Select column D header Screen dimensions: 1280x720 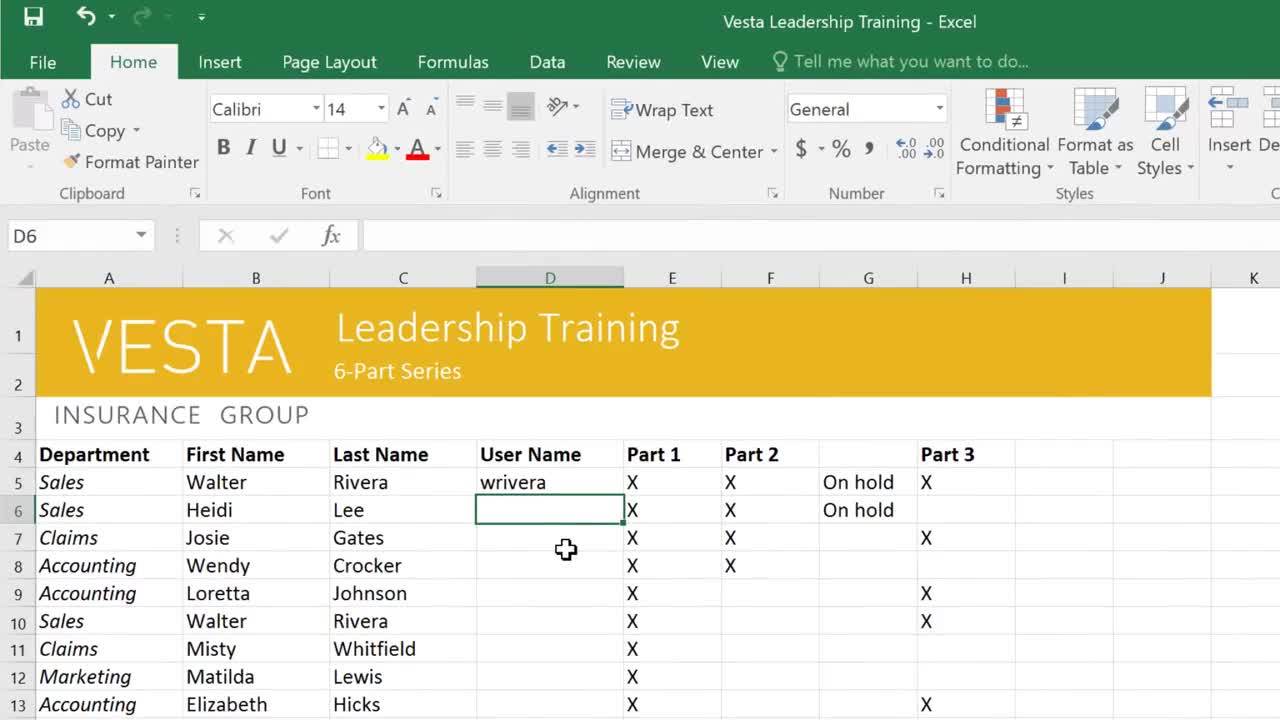(x=550, y=278)
